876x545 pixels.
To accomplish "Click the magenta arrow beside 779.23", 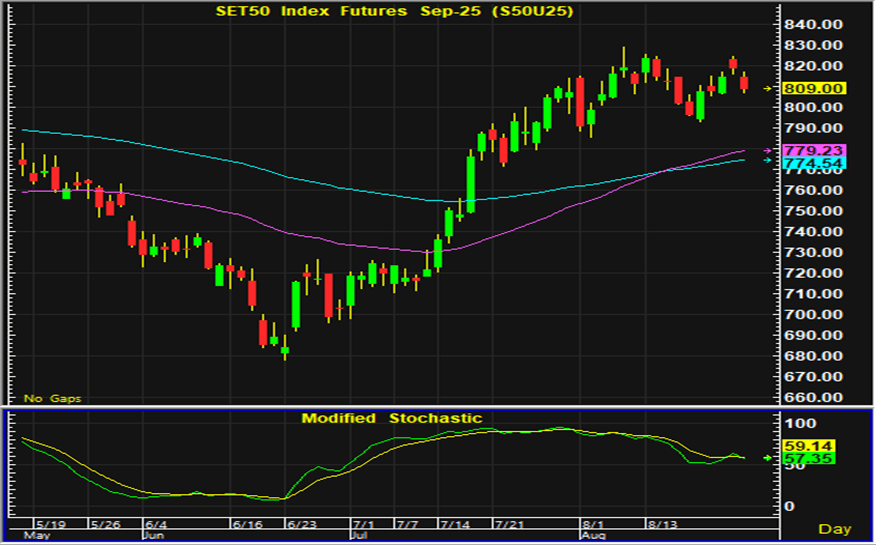I will tap(767, 150).
